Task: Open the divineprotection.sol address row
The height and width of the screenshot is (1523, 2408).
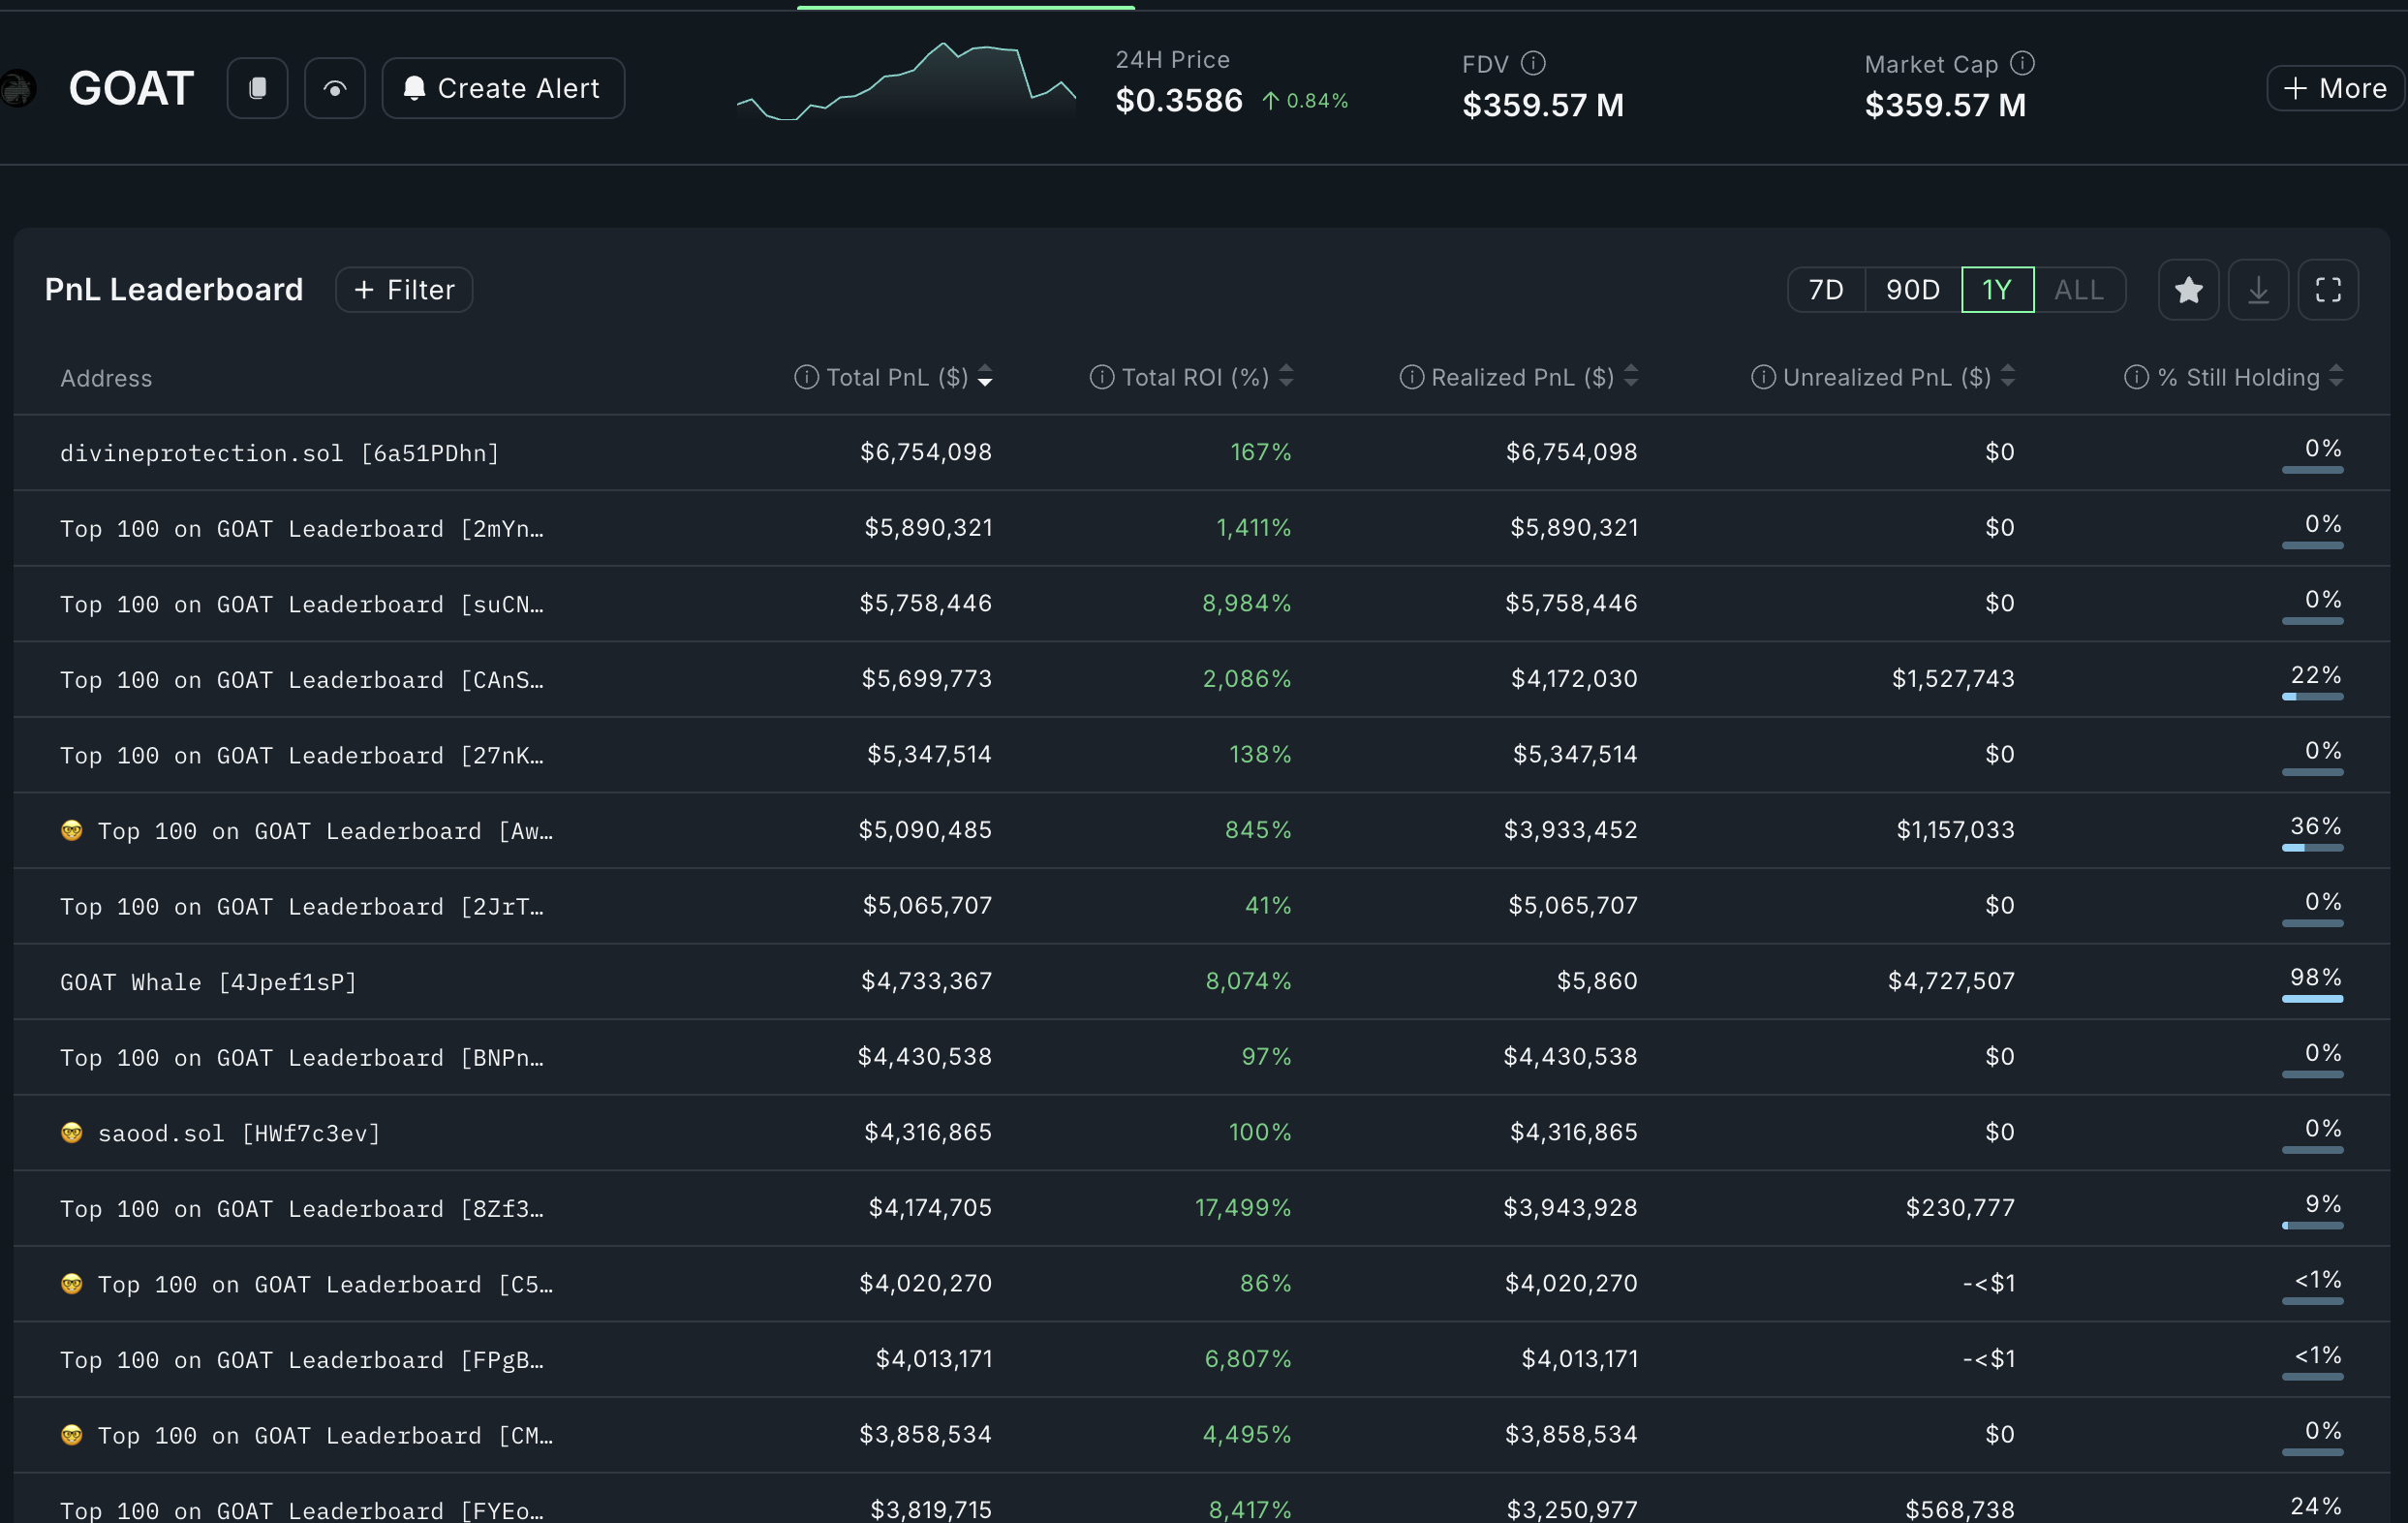Action: tap(279, 453)
